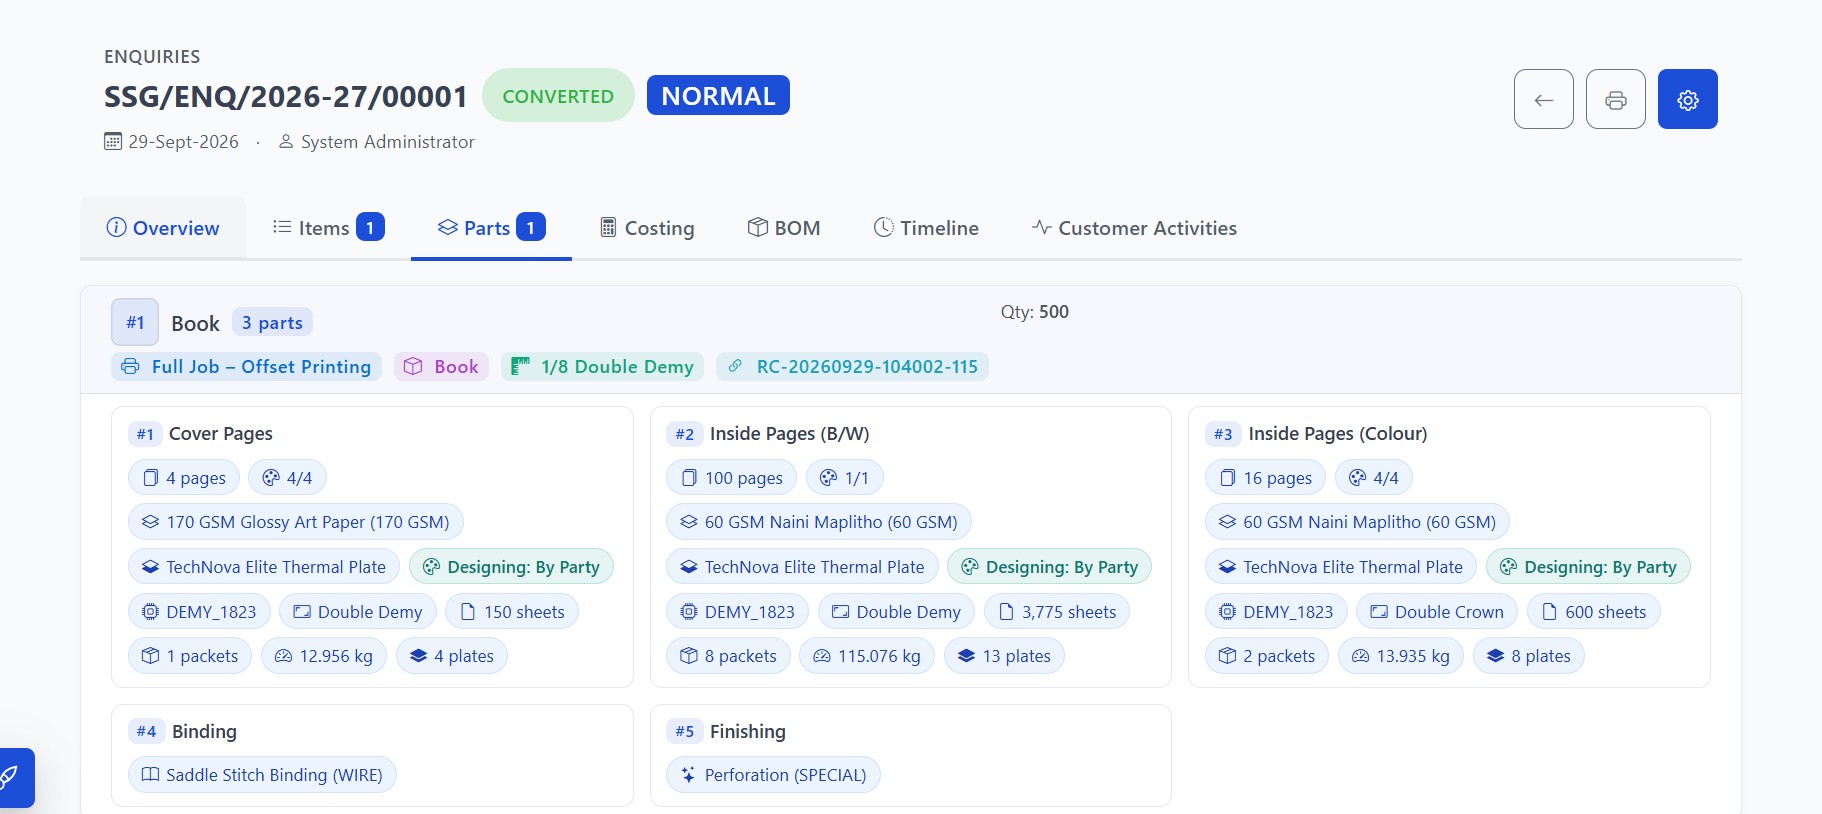
Task: Switch to the Costing tab
Action: click(x=646, y=228)
